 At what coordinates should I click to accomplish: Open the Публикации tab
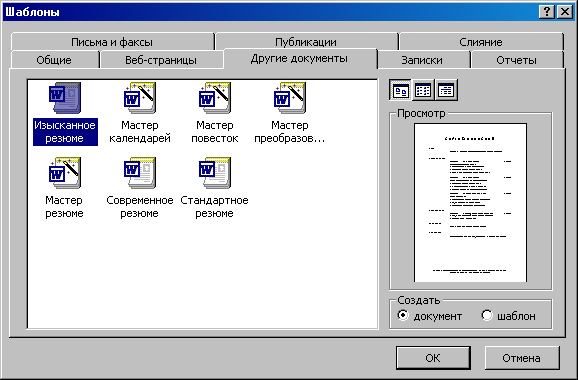point(306,42)
